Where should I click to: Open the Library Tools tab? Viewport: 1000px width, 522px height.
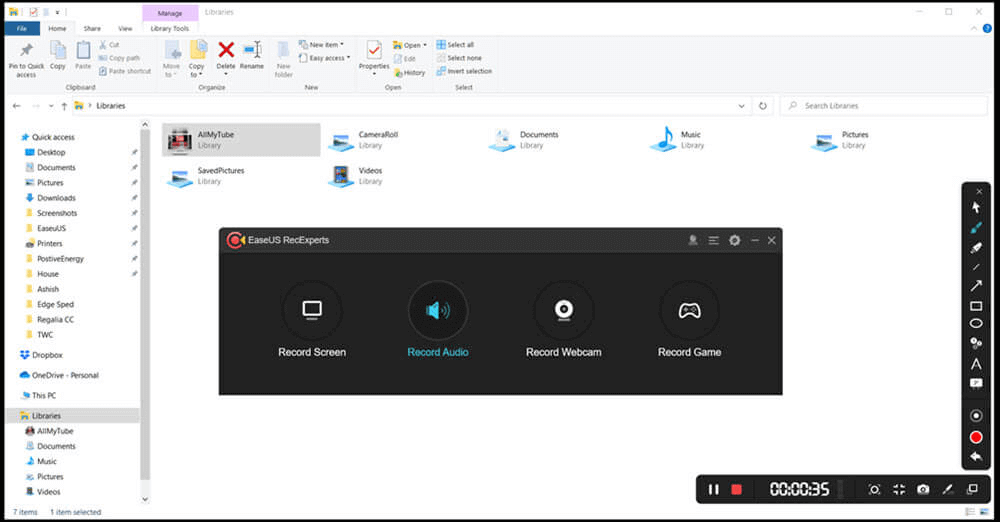pyautogui.click(x=170, y=28)
